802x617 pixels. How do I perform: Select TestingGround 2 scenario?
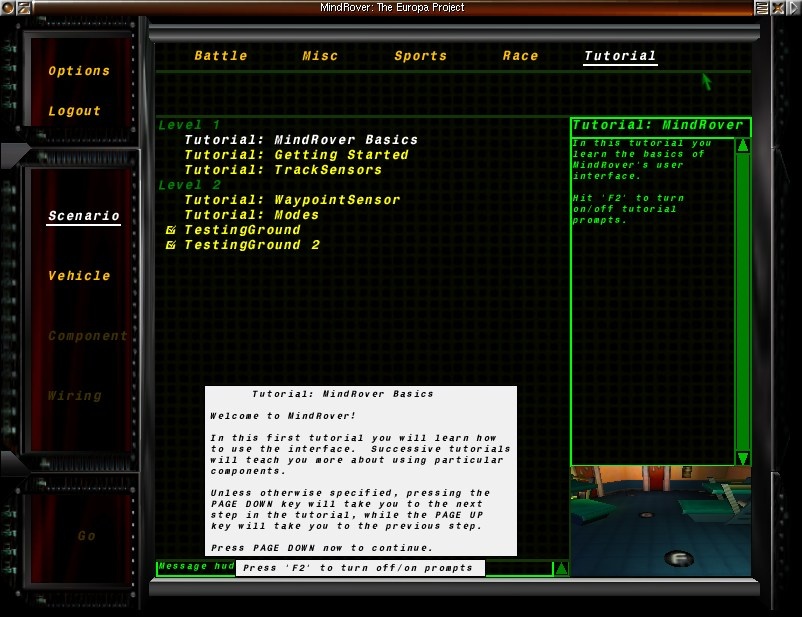point(252,245)
